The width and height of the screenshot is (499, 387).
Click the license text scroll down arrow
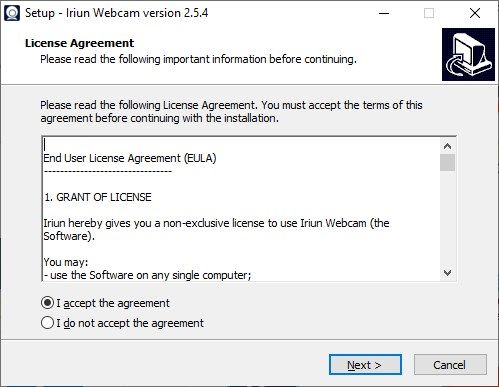click(447, 273)
